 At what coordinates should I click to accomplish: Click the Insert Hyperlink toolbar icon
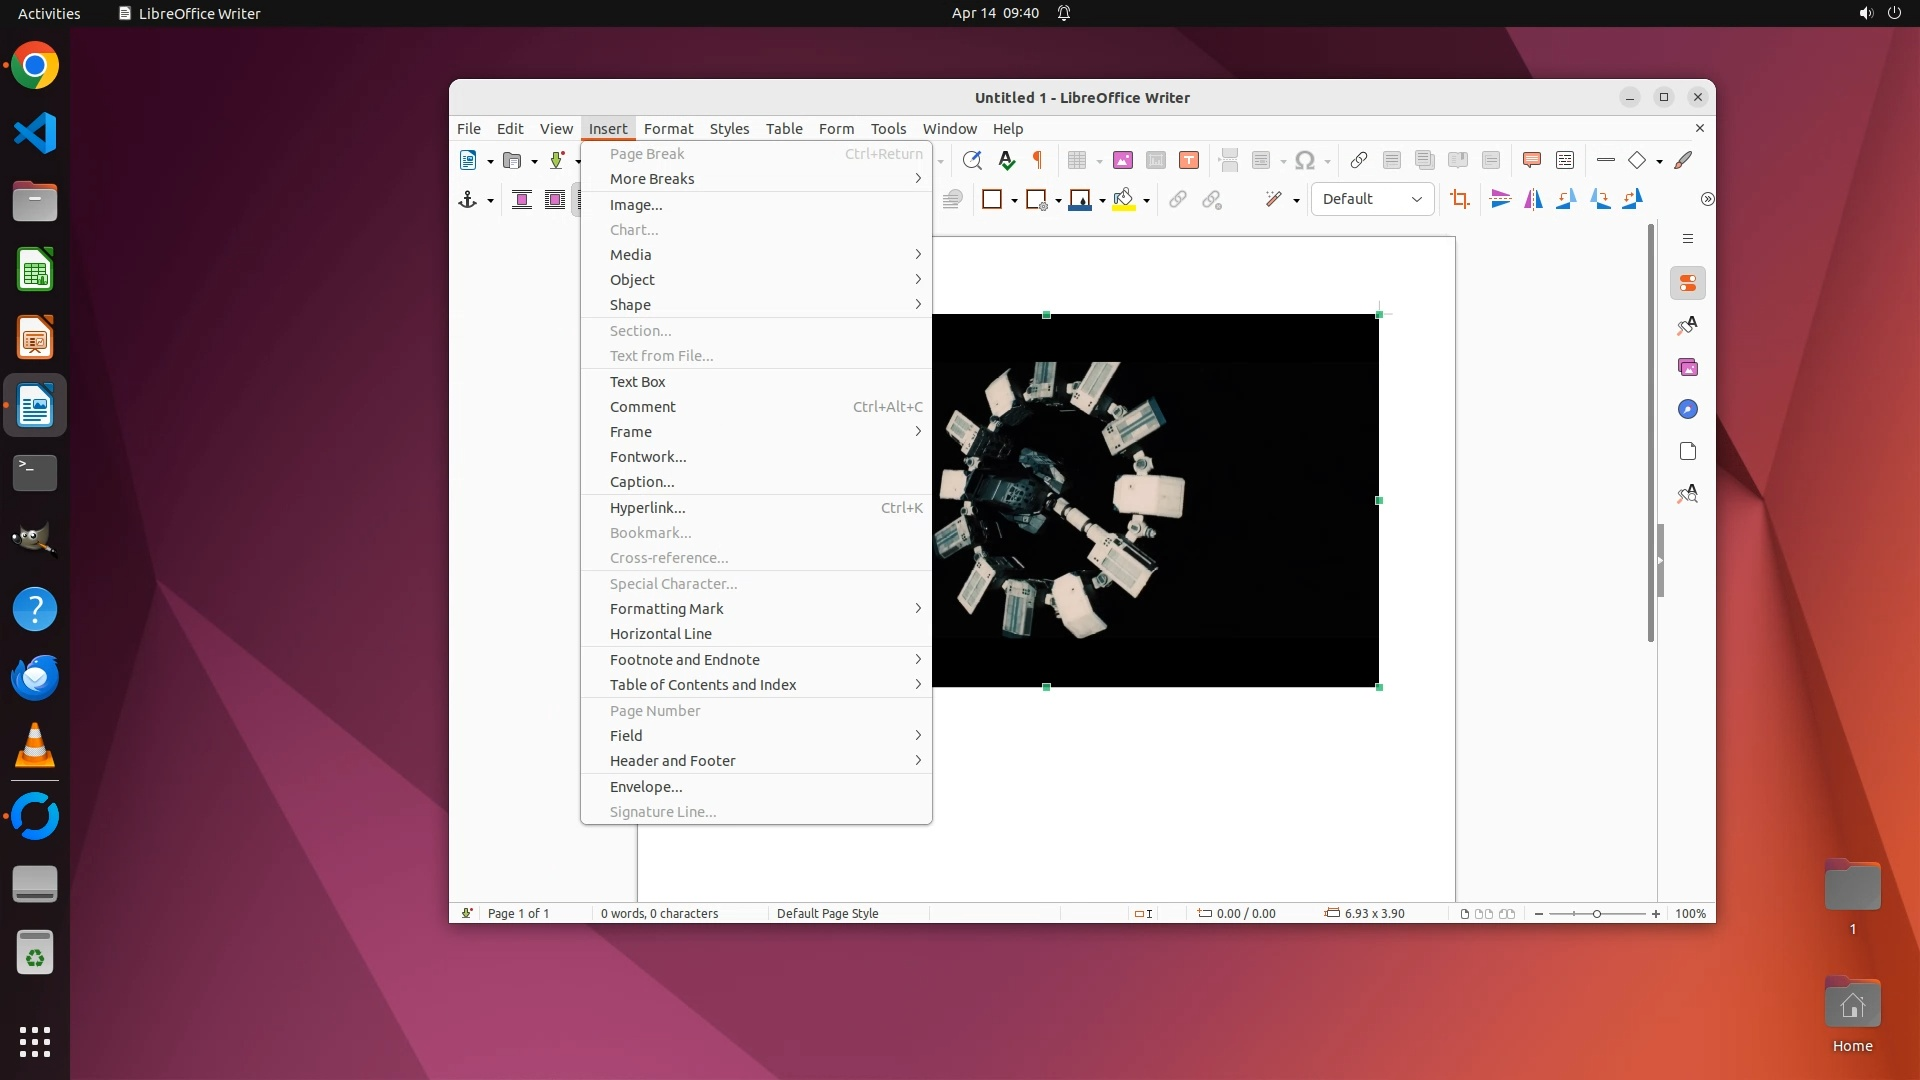[1358, 160]
